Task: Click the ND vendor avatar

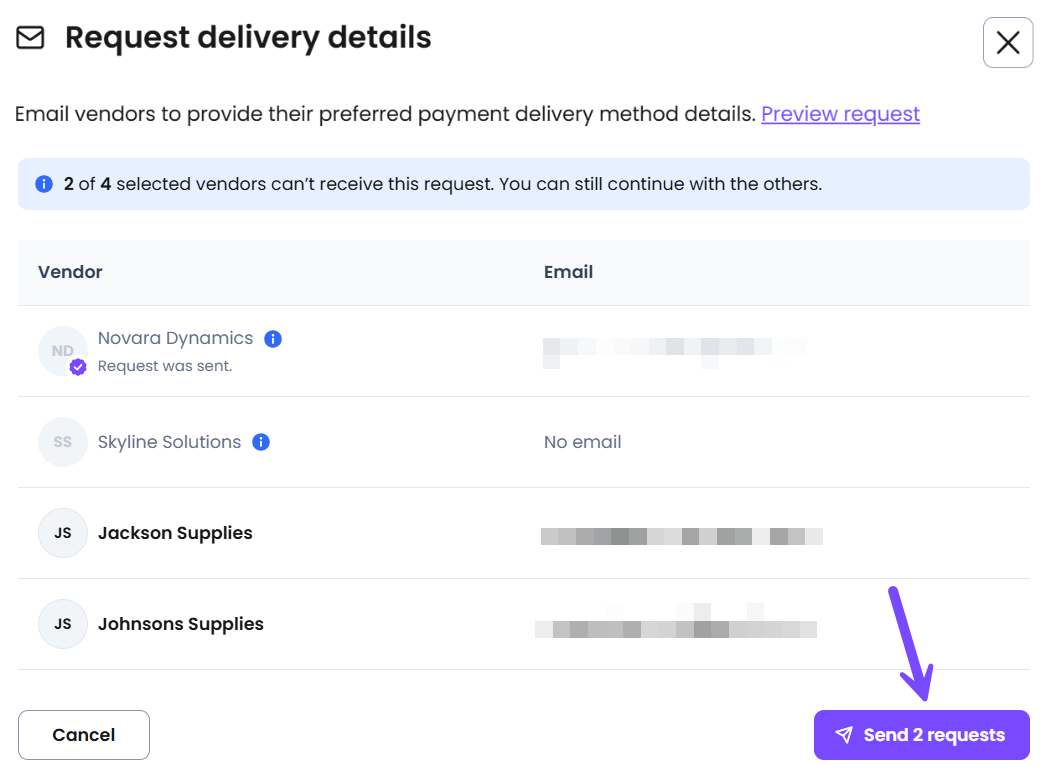Action: (x=63, y=351)
